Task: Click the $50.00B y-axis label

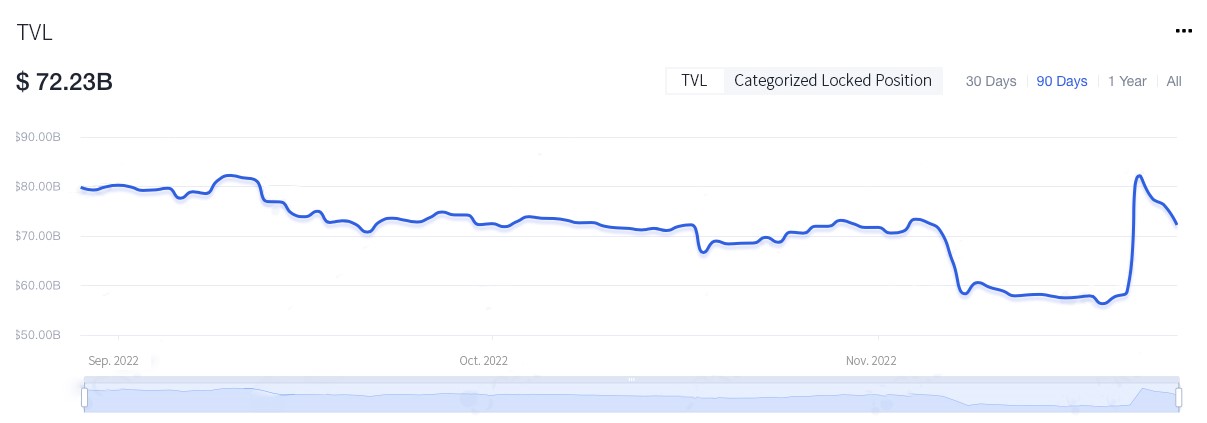Action: (x=39, y=335)
